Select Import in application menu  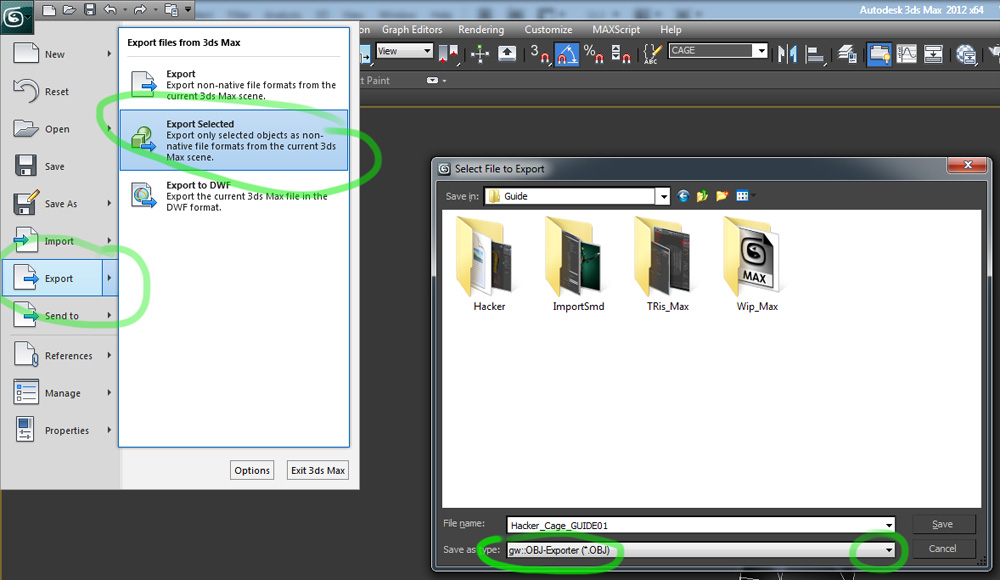pos(60,241)
